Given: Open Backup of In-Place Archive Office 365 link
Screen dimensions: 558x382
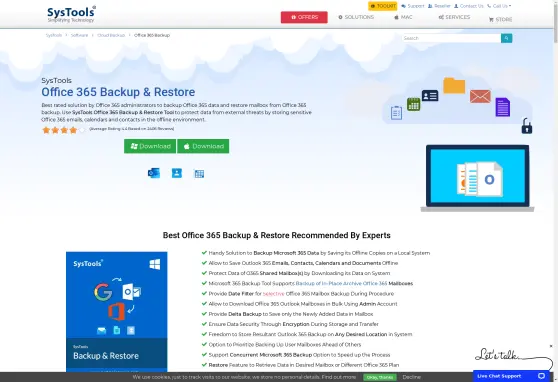Looking at the screenshot, I should tap(341, 283).
